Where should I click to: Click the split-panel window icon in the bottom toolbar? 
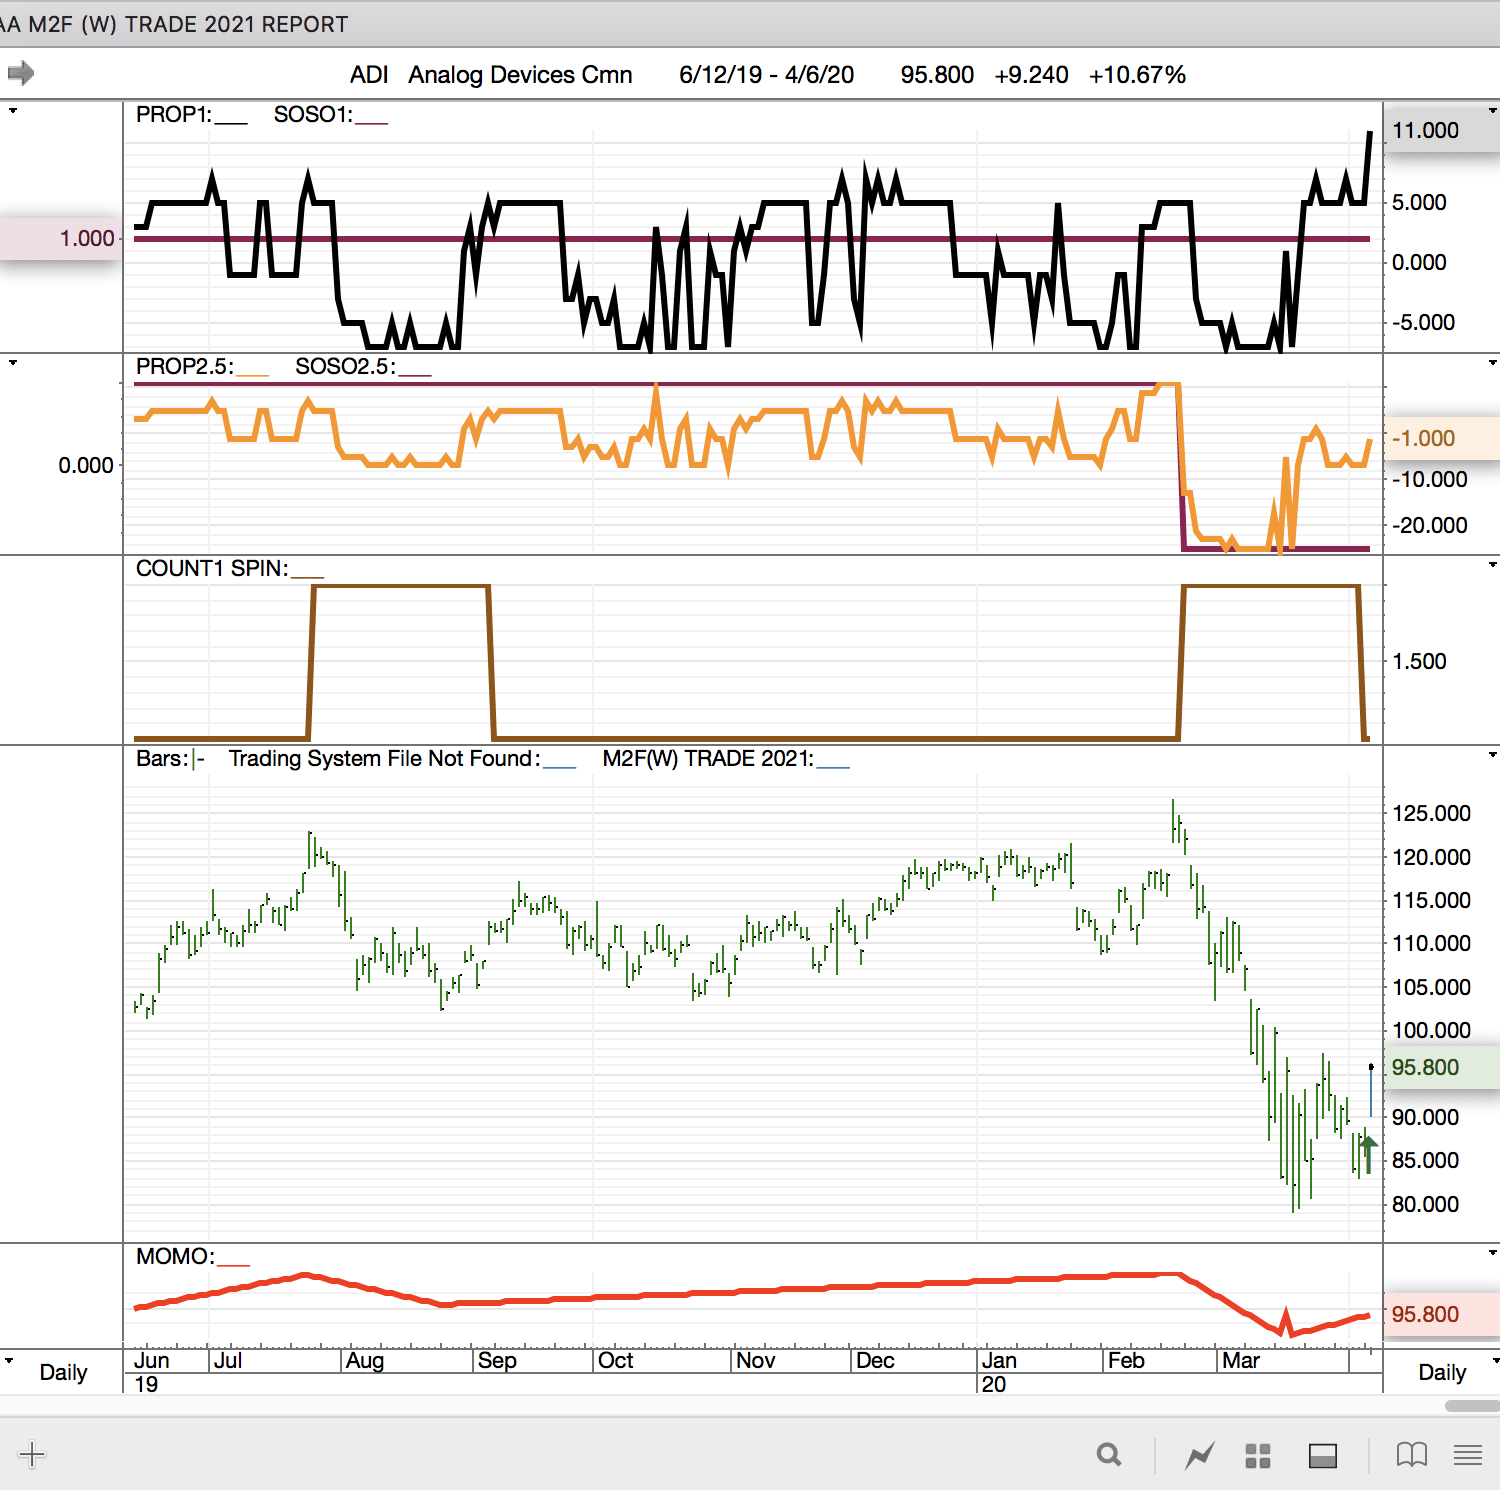point(1323,1456)
